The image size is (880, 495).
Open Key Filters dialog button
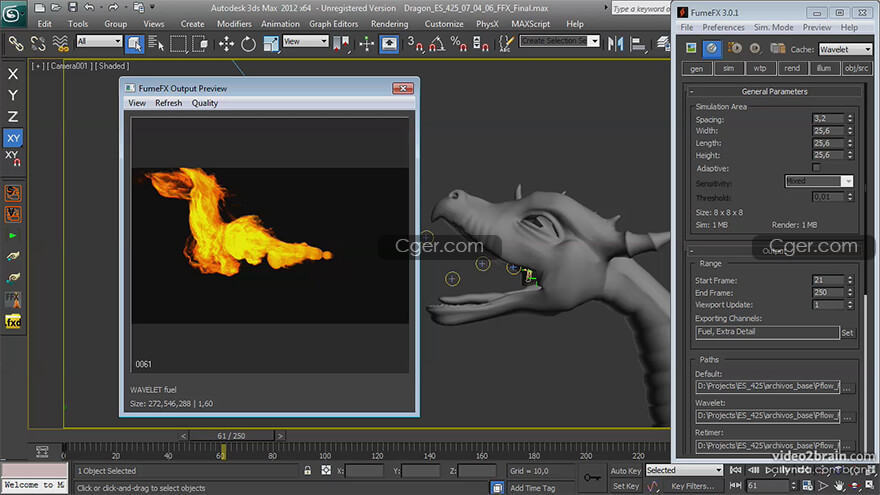tap(694, 487)
